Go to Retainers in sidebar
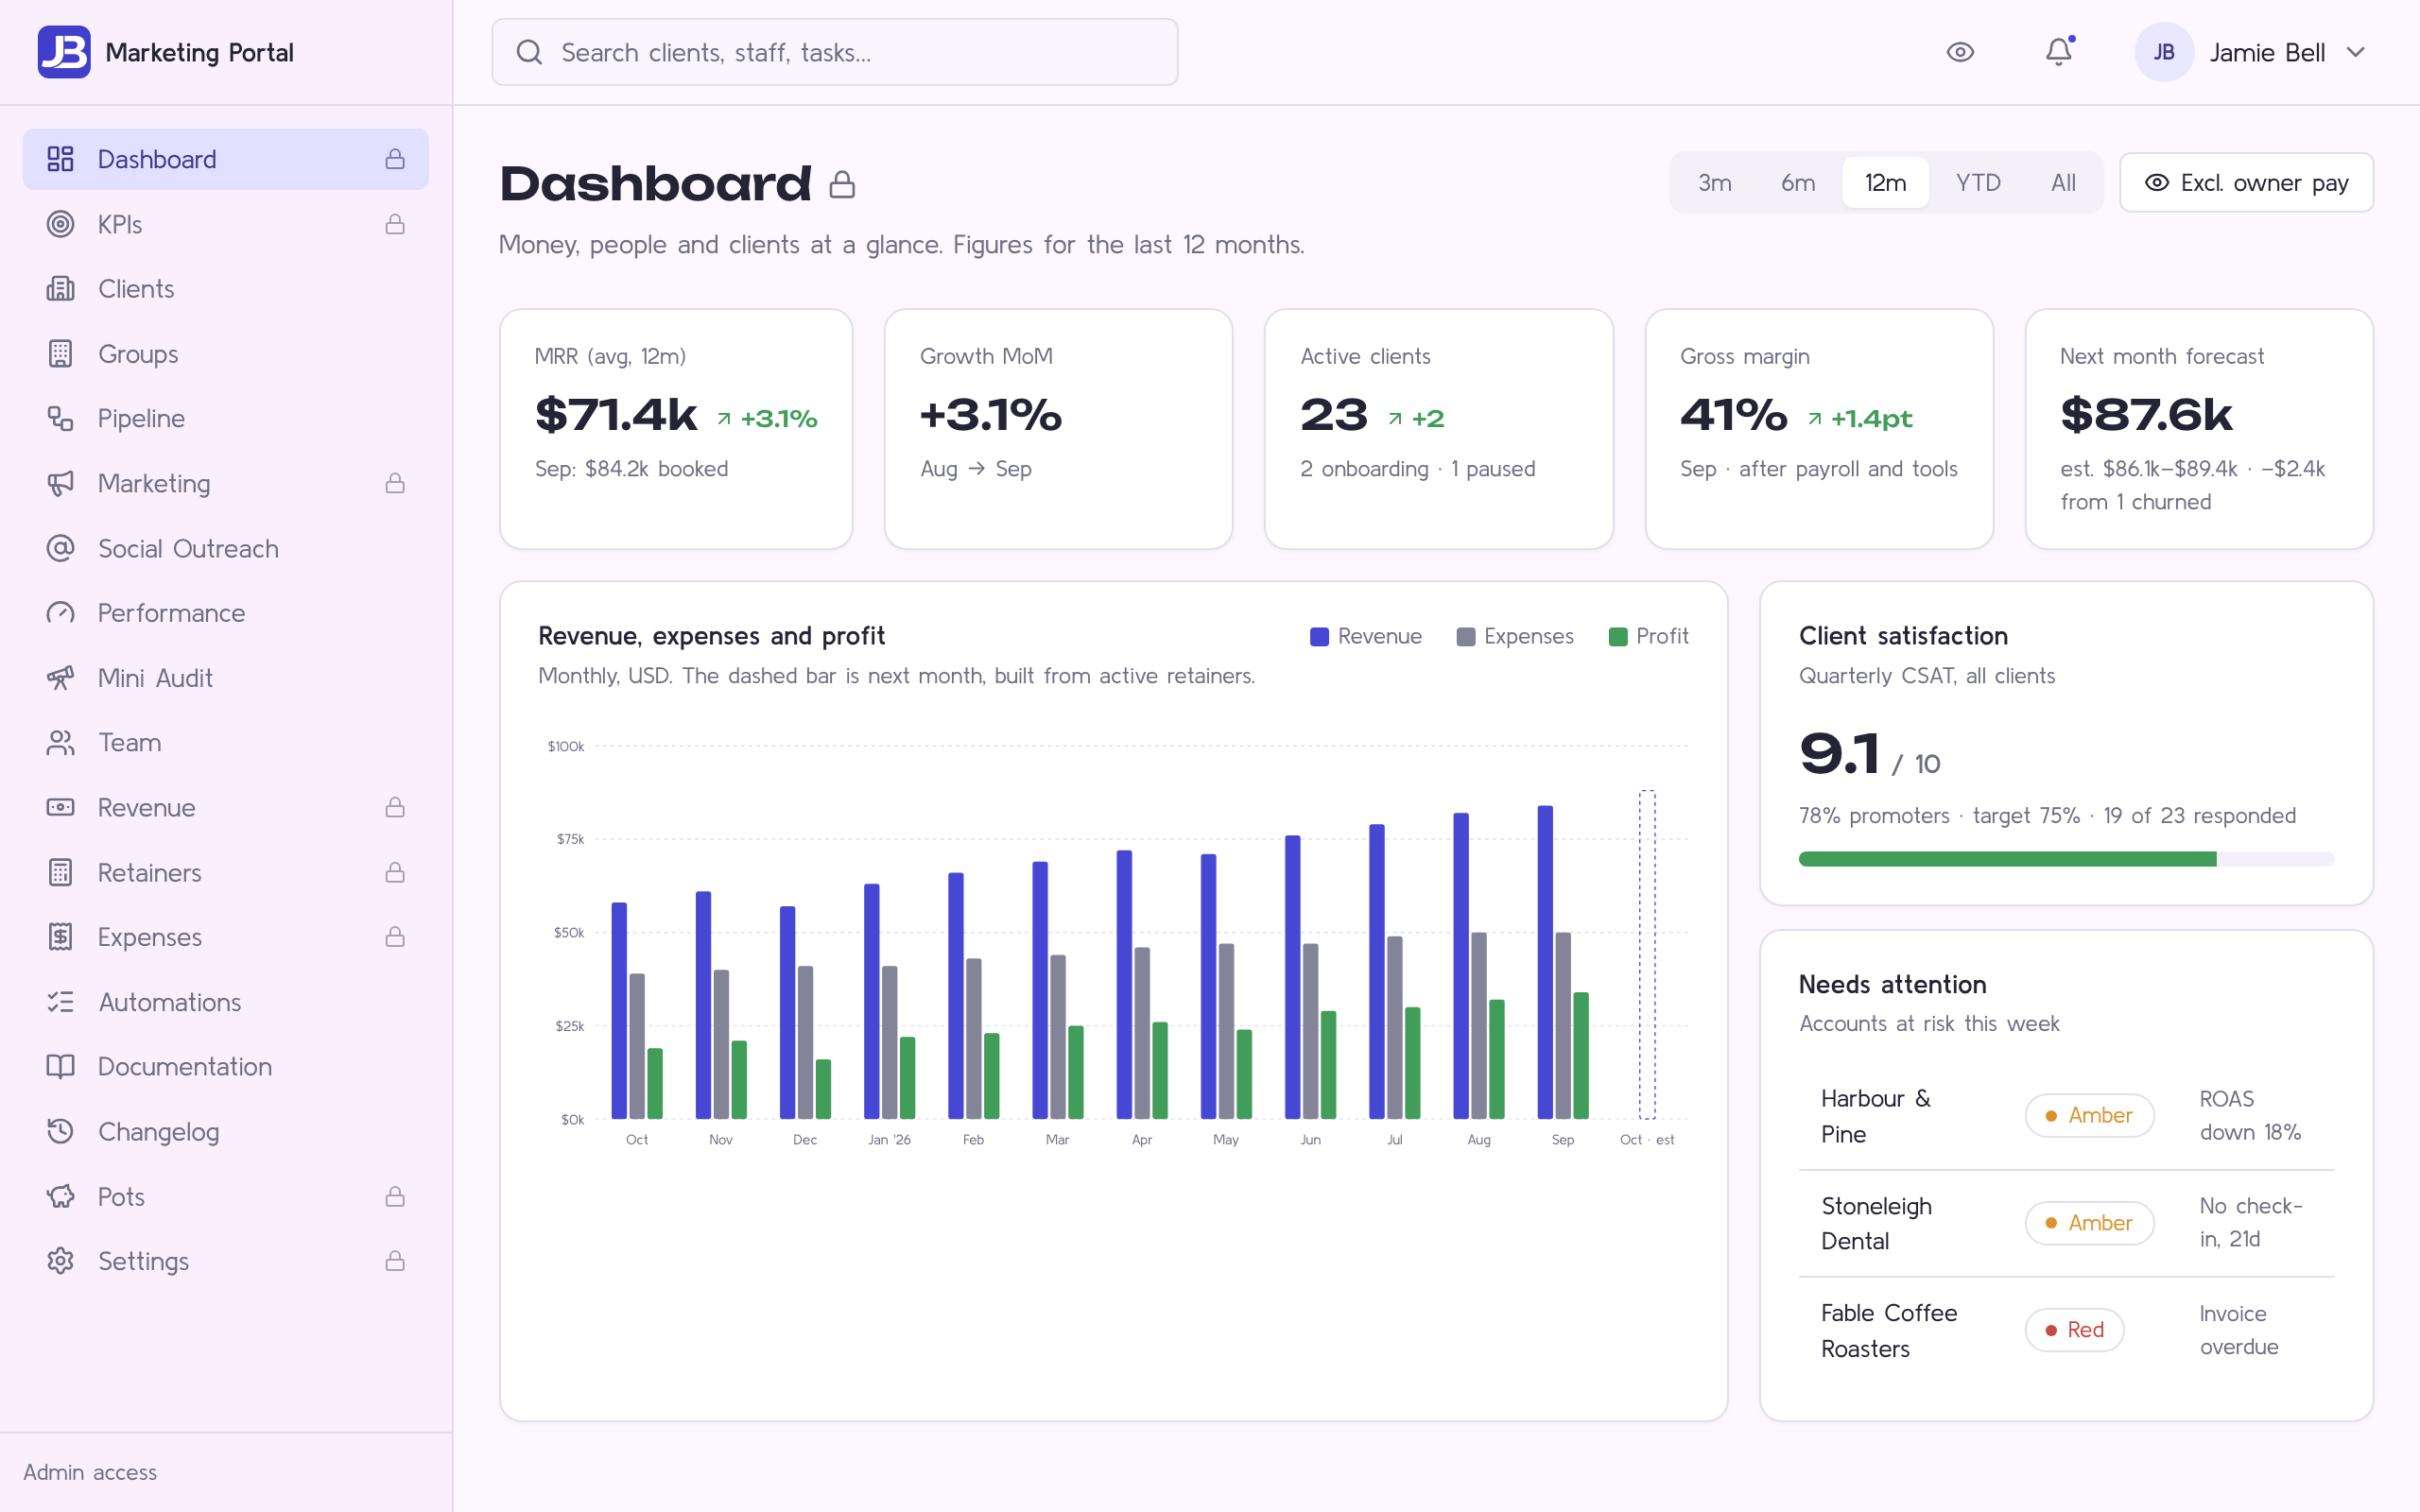Screen dimensions: 2420x1512 point(226,872)
